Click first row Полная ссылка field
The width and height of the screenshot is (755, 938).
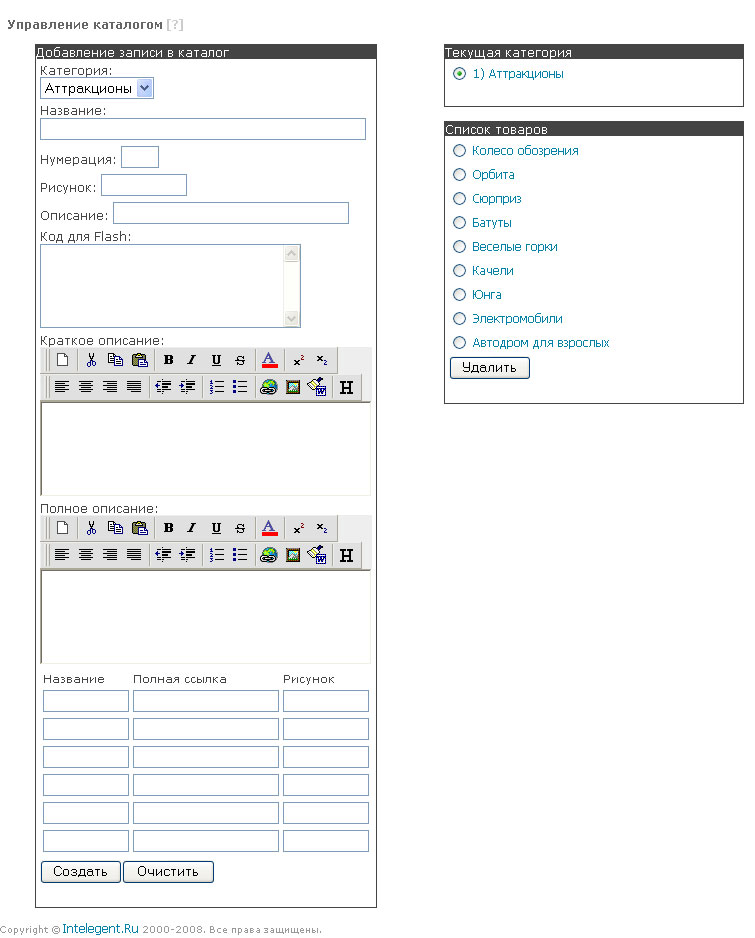click(x=206, y=701)
